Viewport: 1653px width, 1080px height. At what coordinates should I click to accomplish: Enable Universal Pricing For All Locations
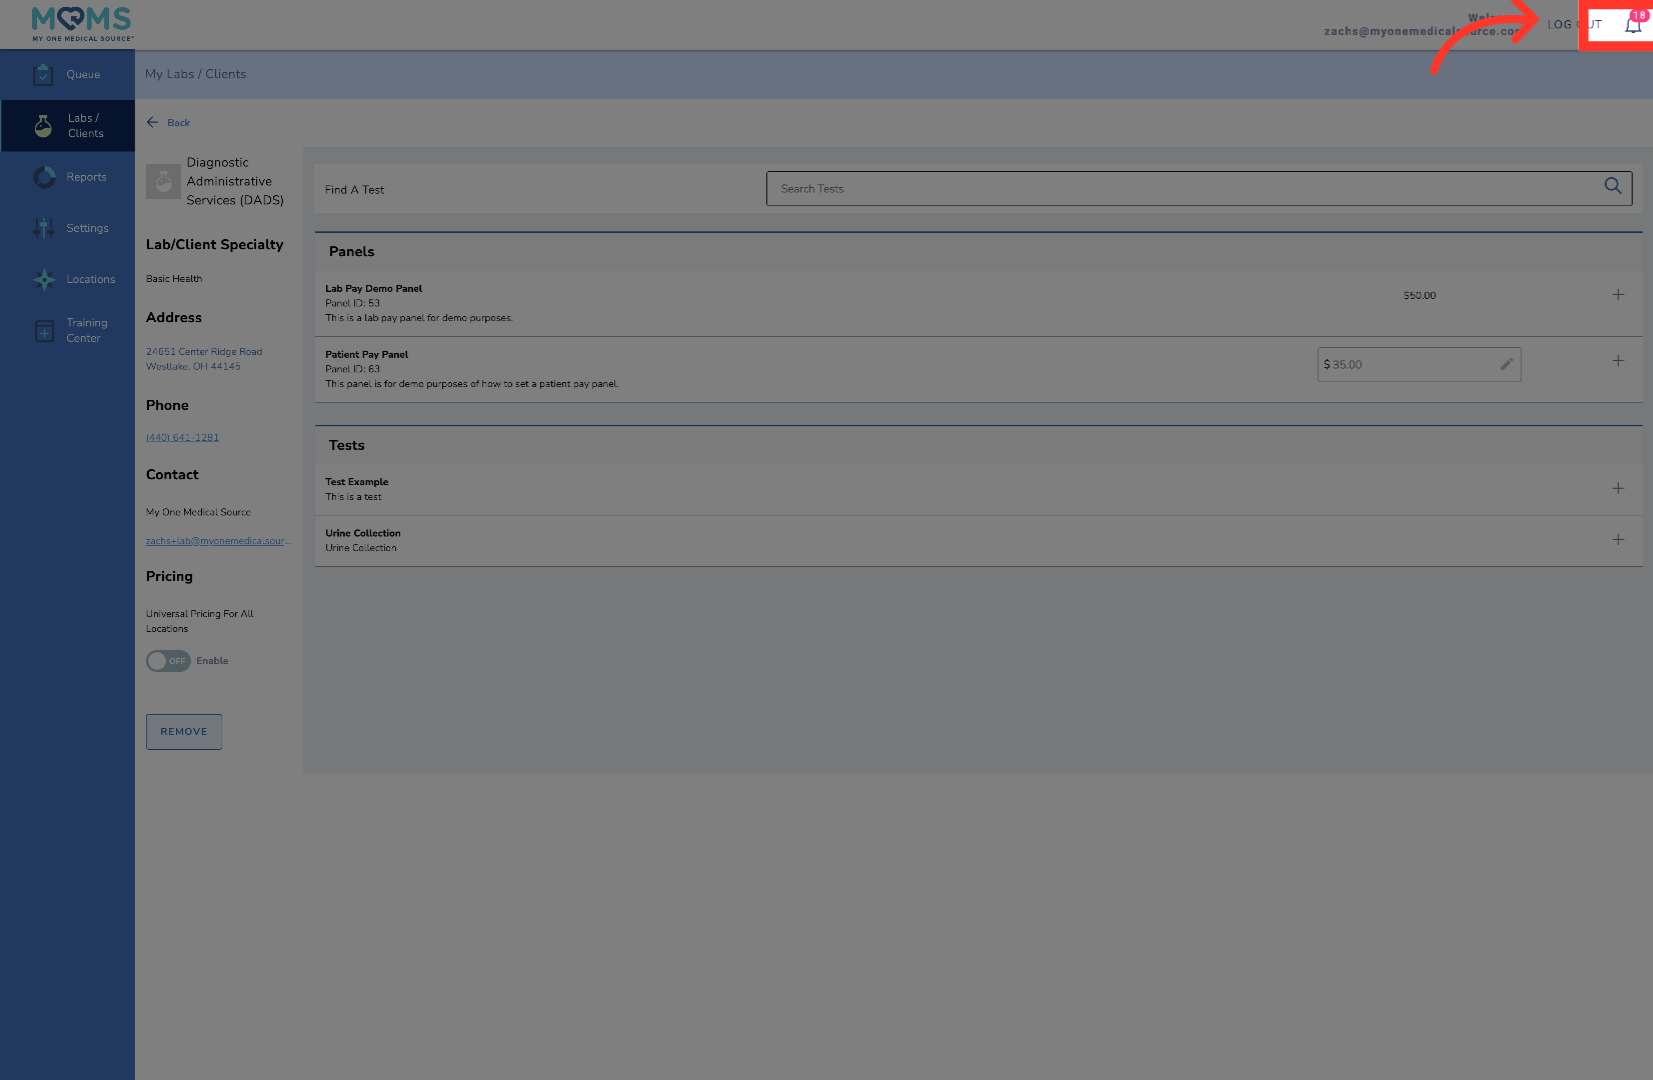click(x=168, y=661)
